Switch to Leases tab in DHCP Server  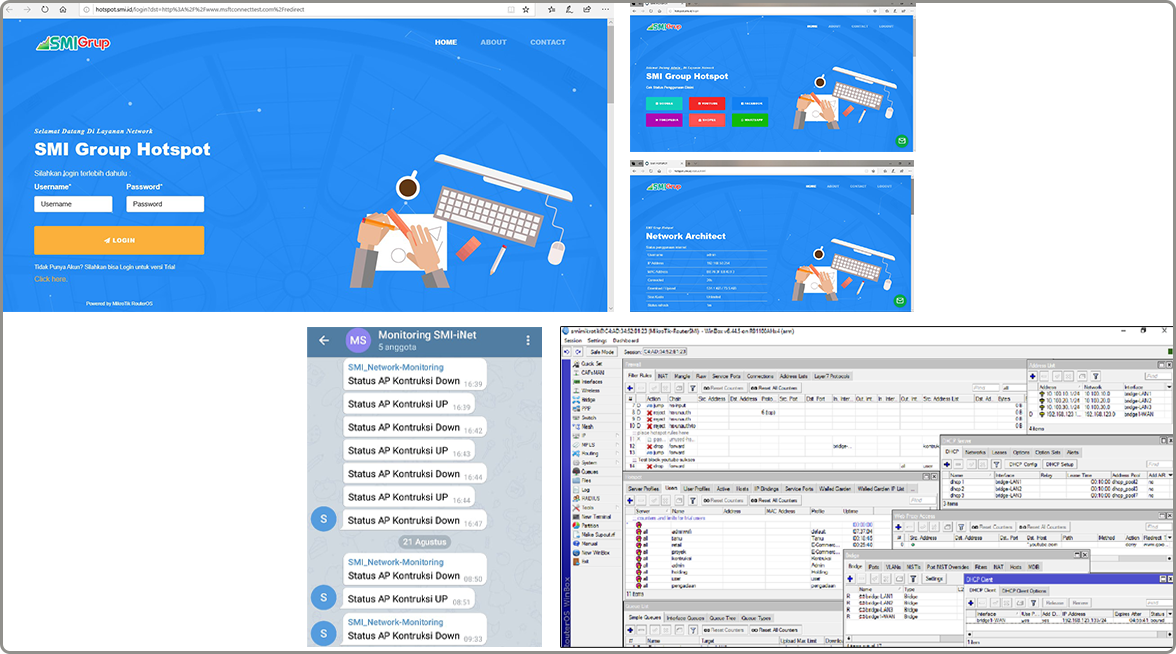pyautogui.click(x=999, y=452)
